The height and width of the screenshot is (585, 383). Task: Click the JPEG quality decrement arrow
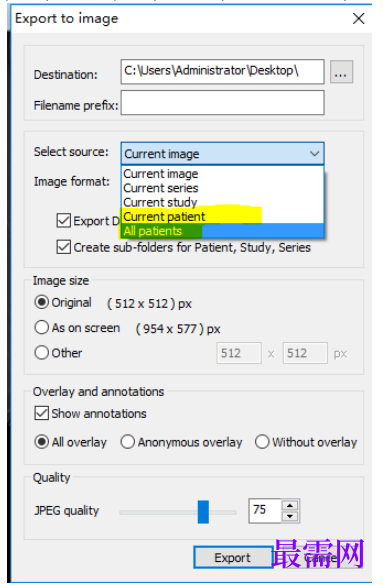pyautogui.click(x=290, y=516)
